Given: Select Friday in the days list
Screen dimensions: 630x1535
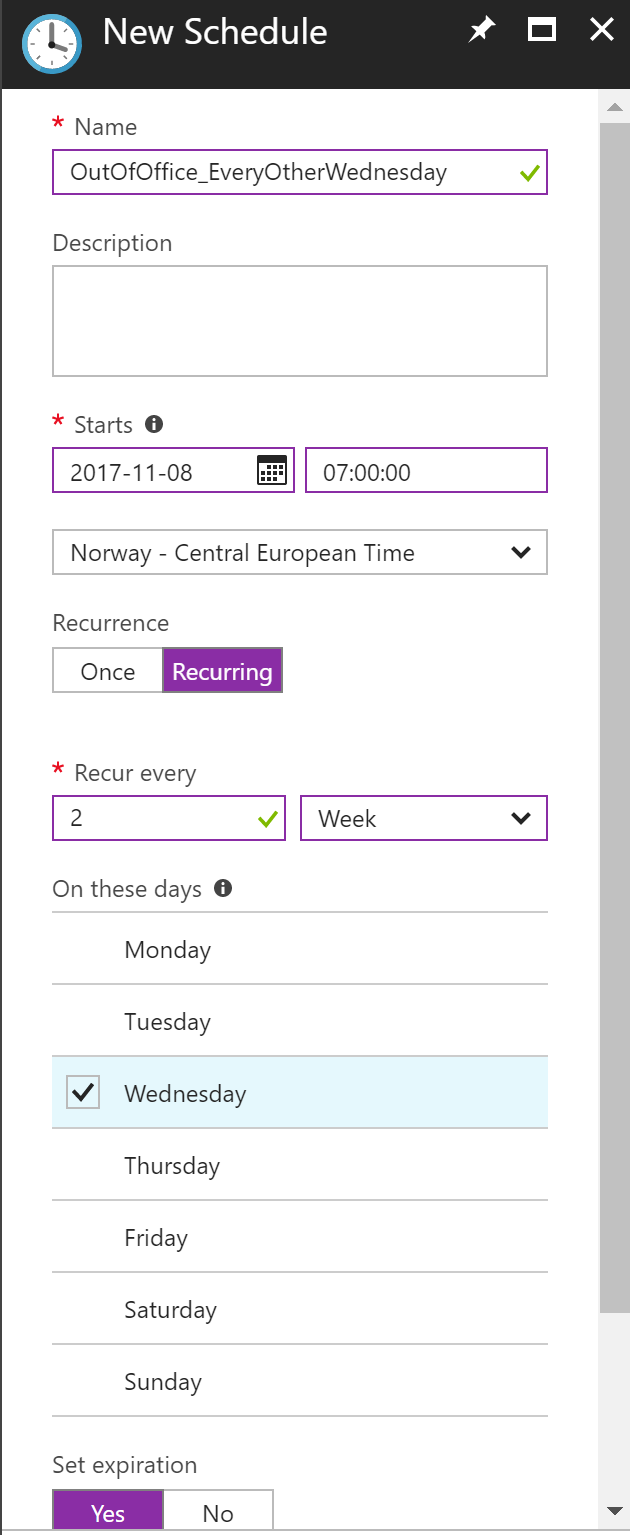Looking at the screenshot, I should pos(300,1236).
